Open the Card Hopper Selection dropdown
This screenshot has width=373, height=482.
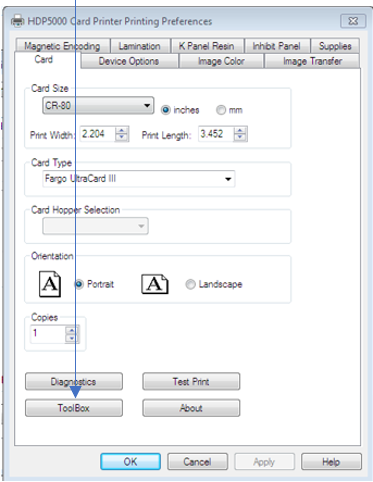pyautogui.click(x=95, y=226)
